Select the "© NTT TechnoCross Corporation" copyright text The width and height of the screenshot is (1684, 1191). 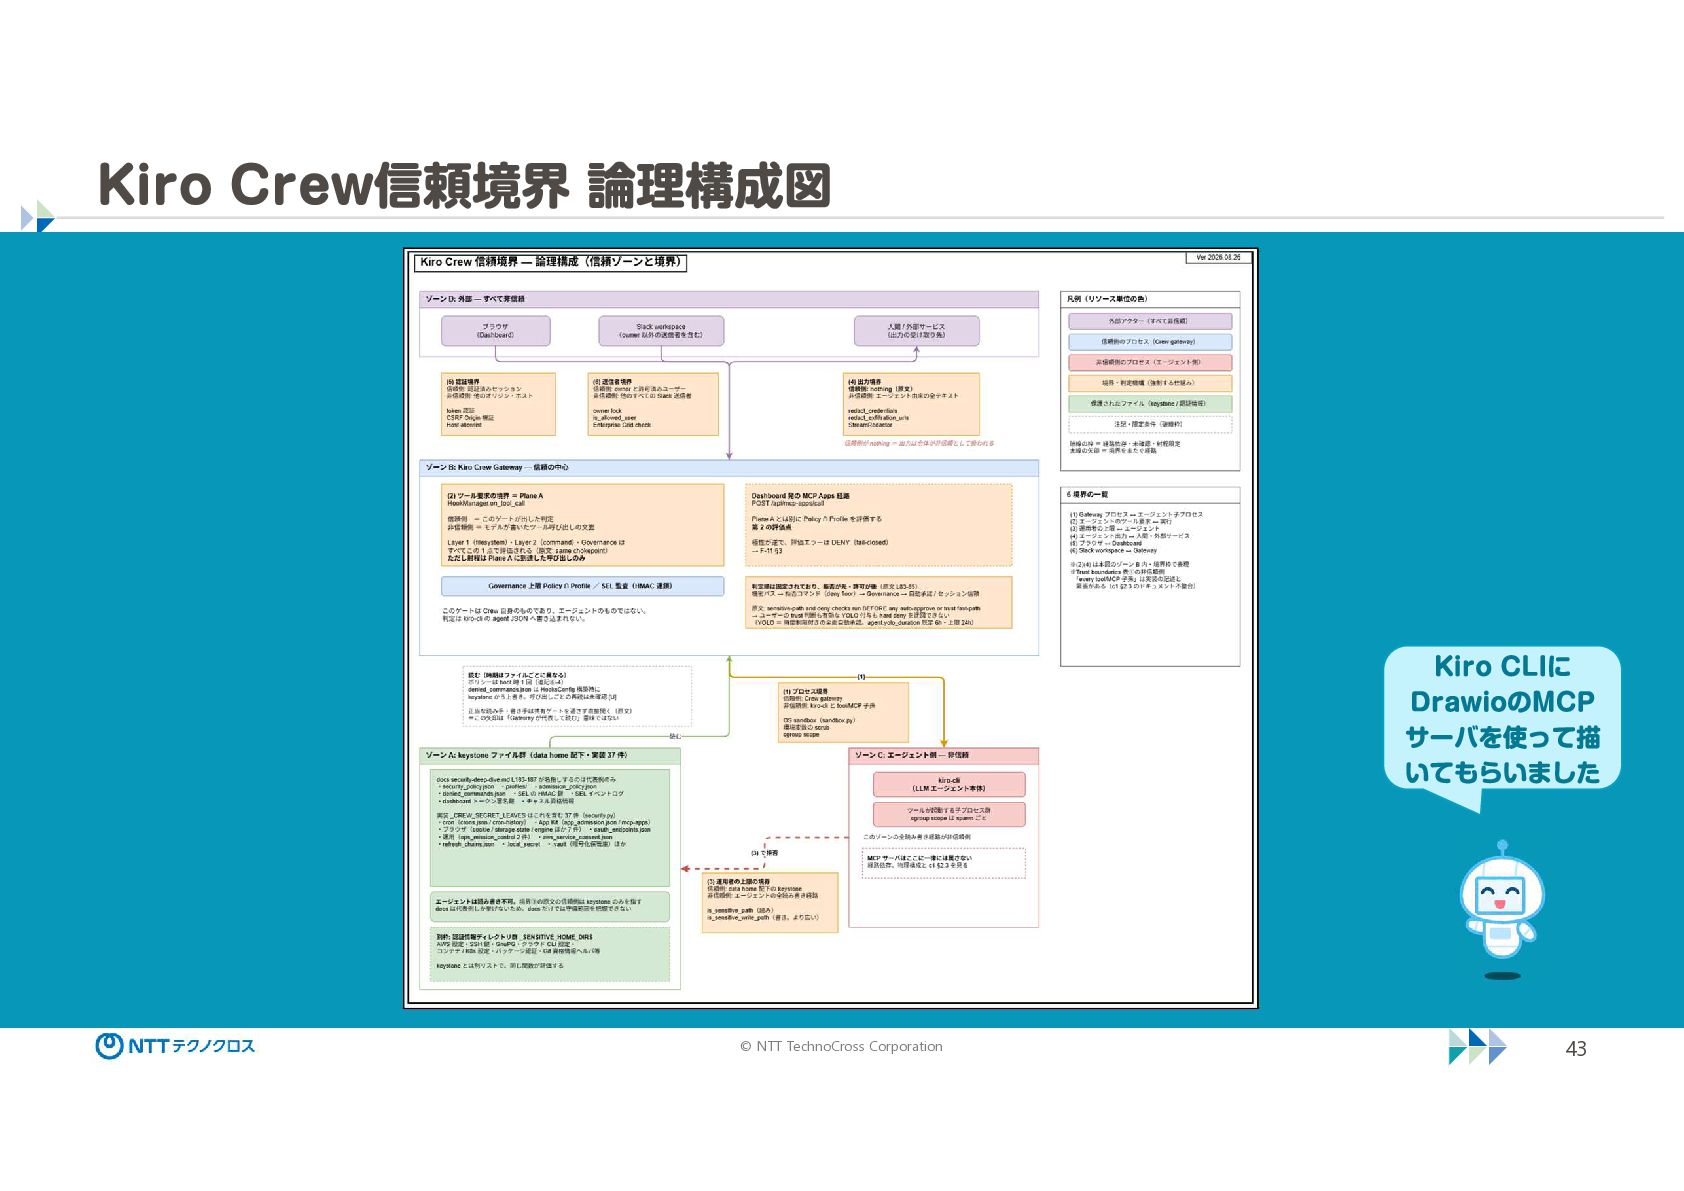pyautogui.click(x=841, y=1047)
